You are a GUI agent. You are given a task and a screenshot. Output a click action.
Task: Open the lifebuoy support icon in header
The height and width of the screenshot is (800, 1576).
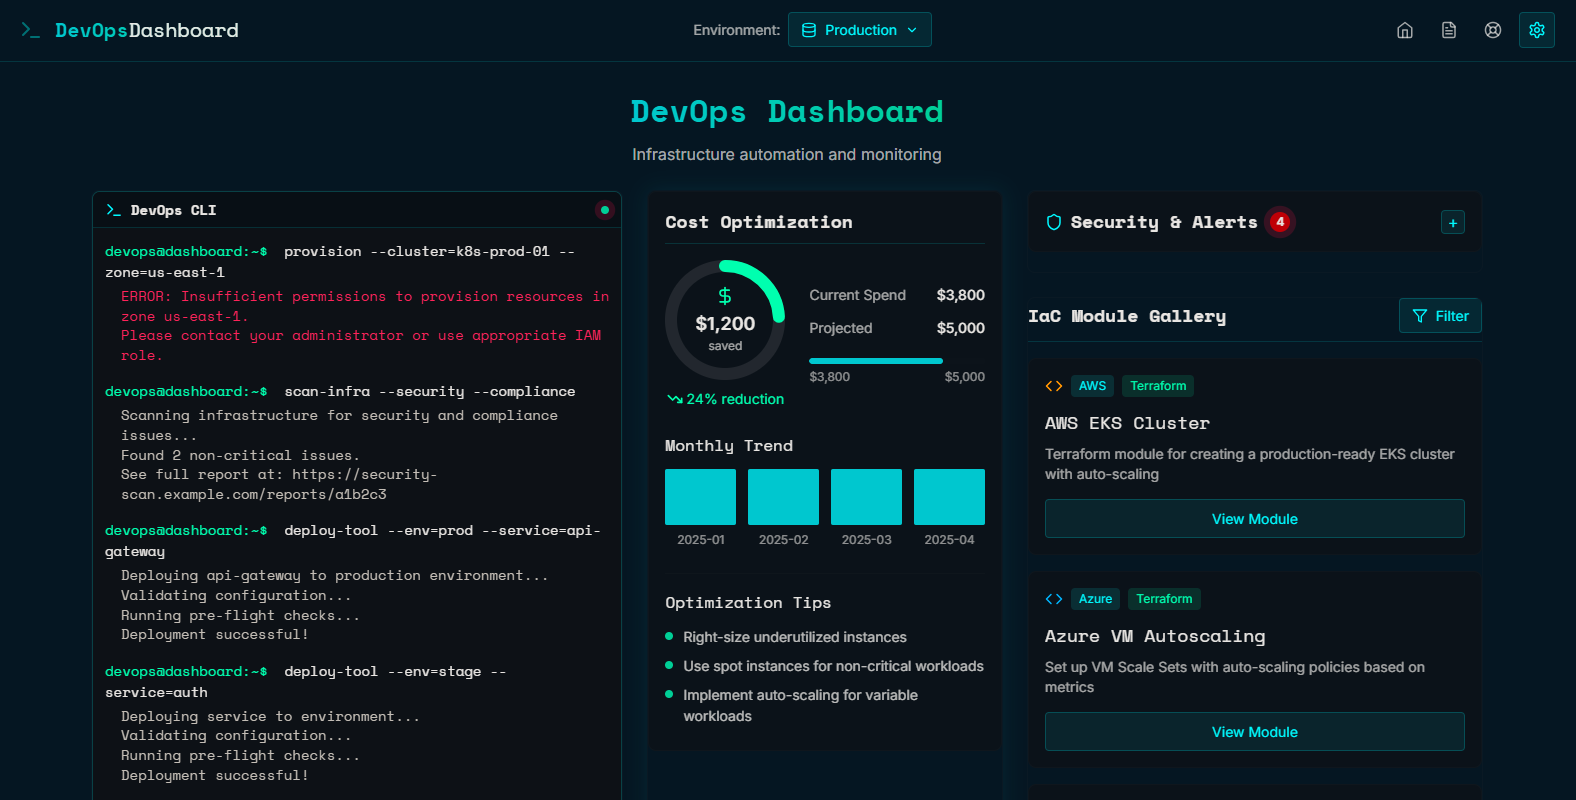click(x=1493, y=30)
